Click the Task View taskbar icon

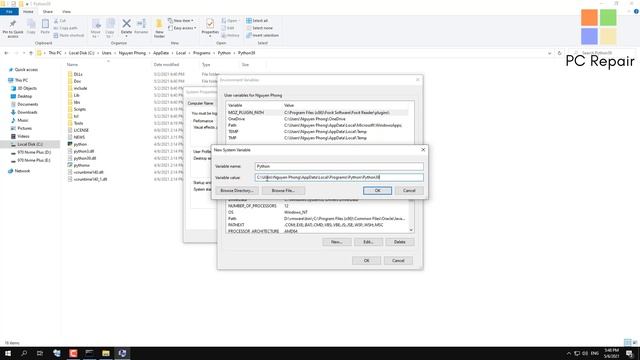[40, 353]
